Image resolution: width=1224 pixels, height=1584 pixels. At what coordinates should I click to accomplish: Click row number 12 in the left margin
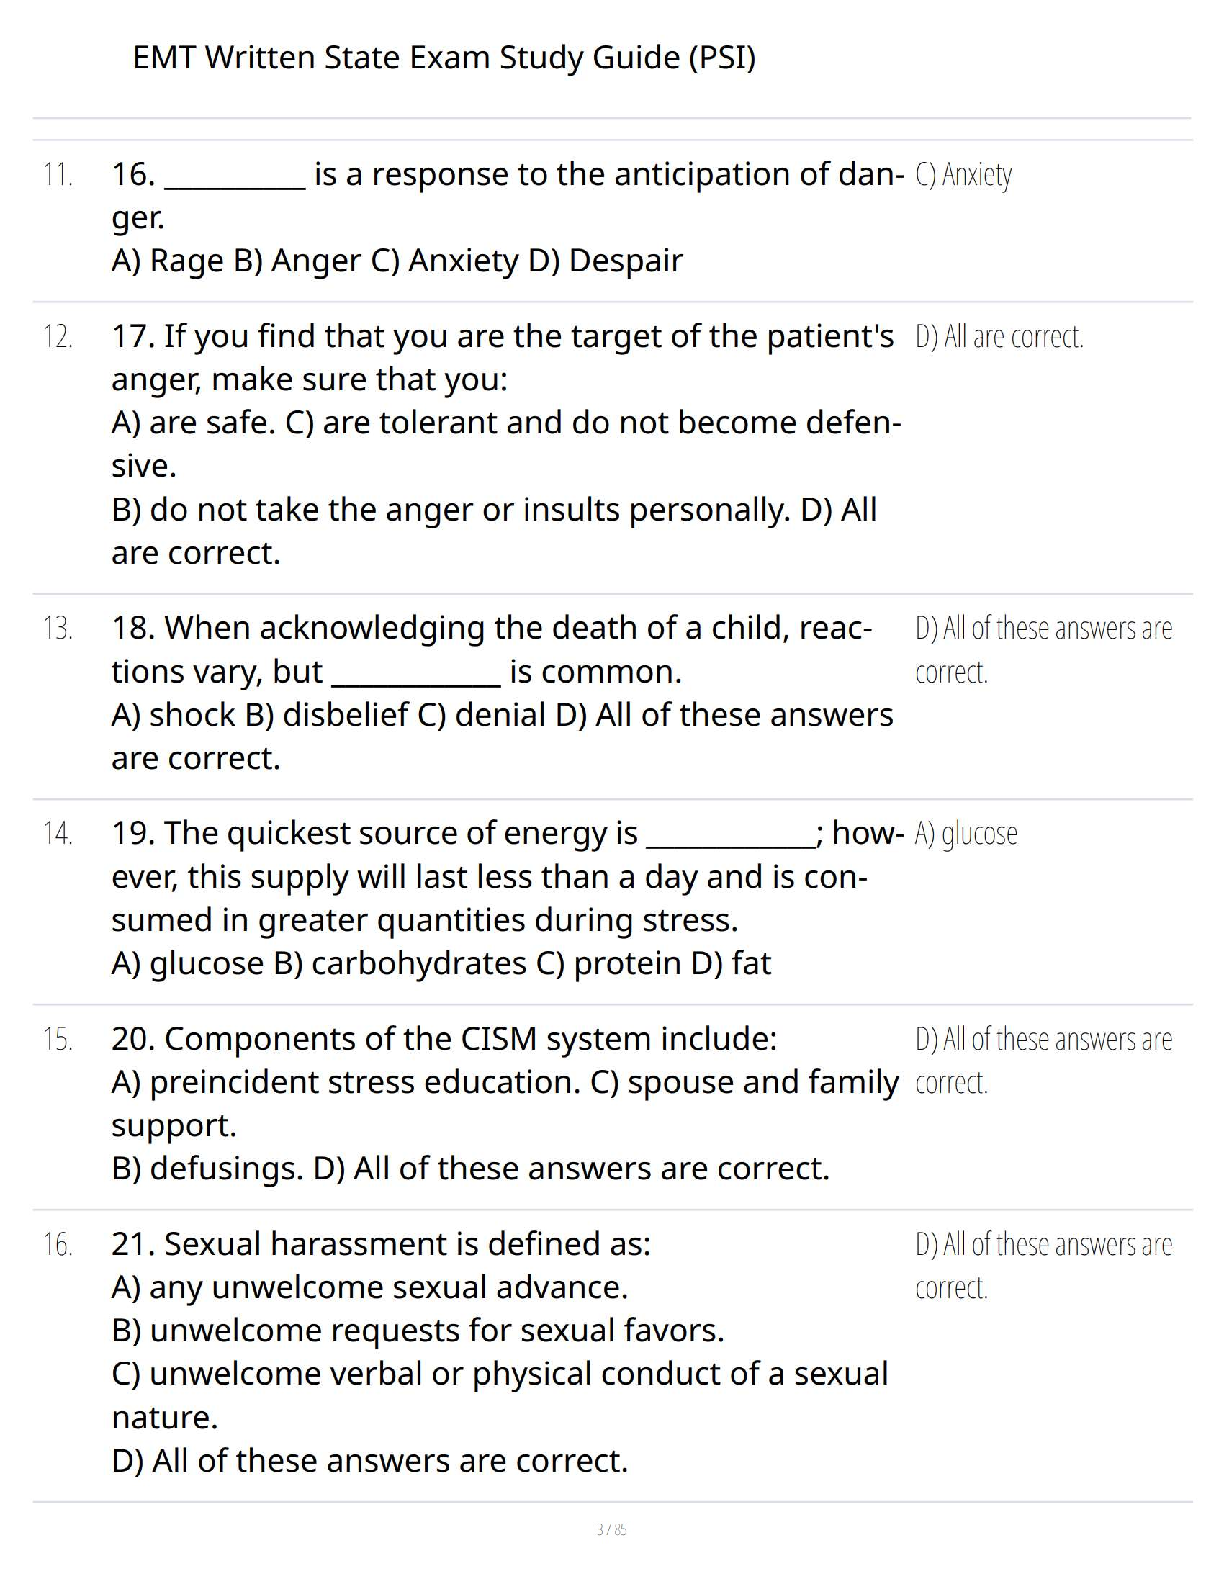point(58,337)
